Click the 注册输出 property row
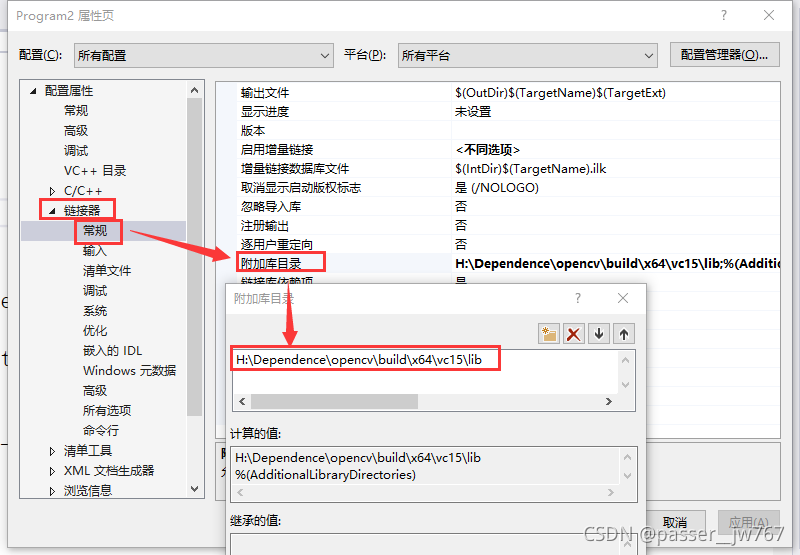 508,225
